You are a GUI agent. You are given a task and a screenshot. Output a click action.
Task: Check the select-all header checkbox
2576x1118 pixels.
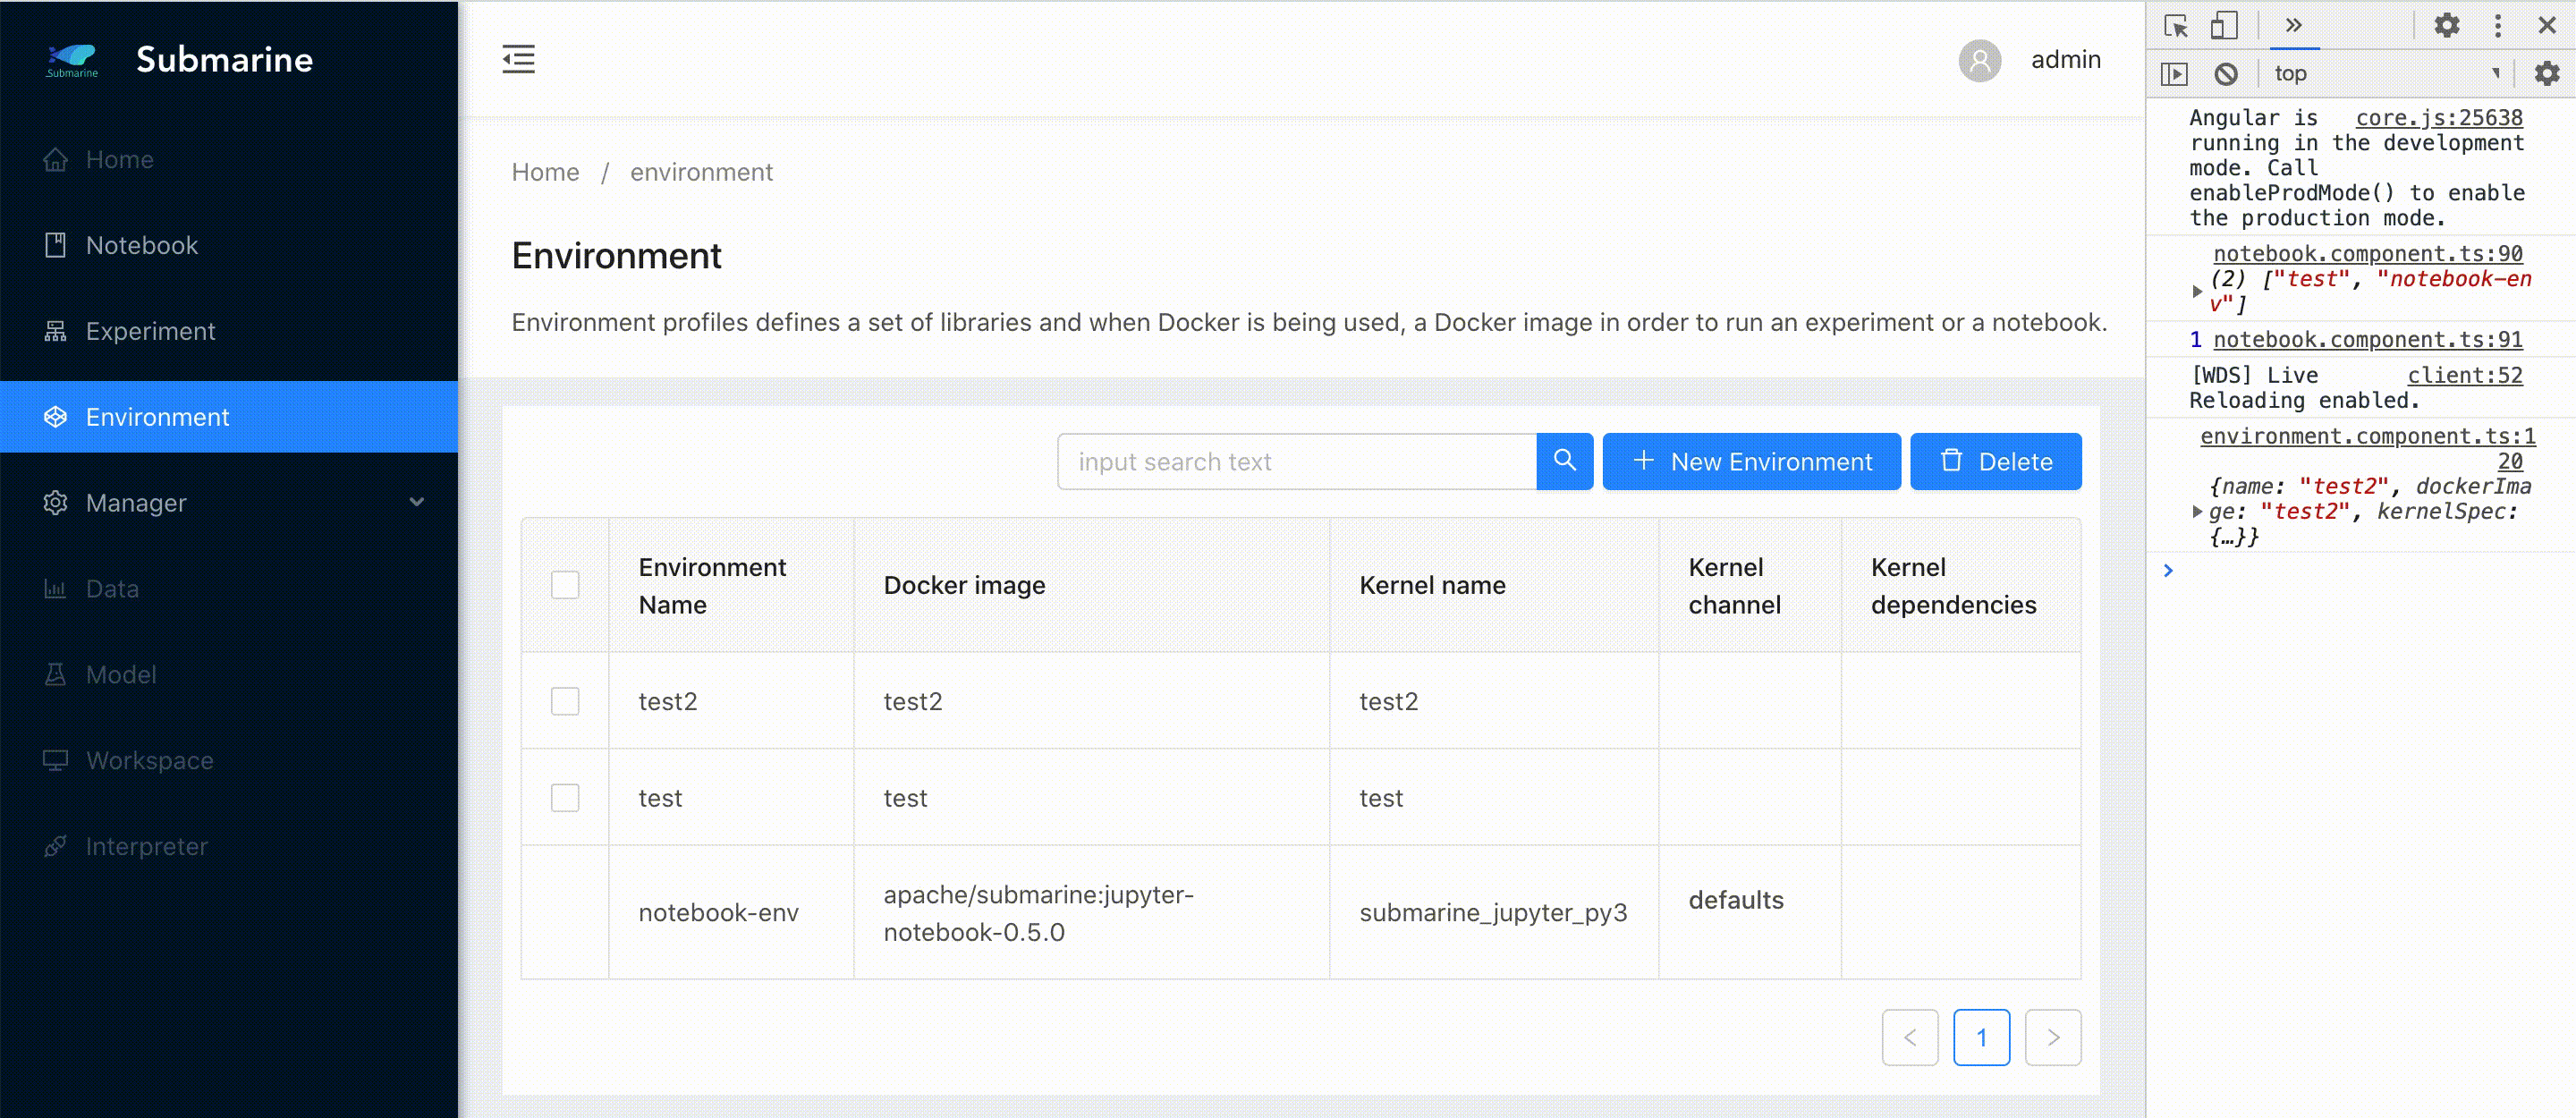click(x=565, y=585)
